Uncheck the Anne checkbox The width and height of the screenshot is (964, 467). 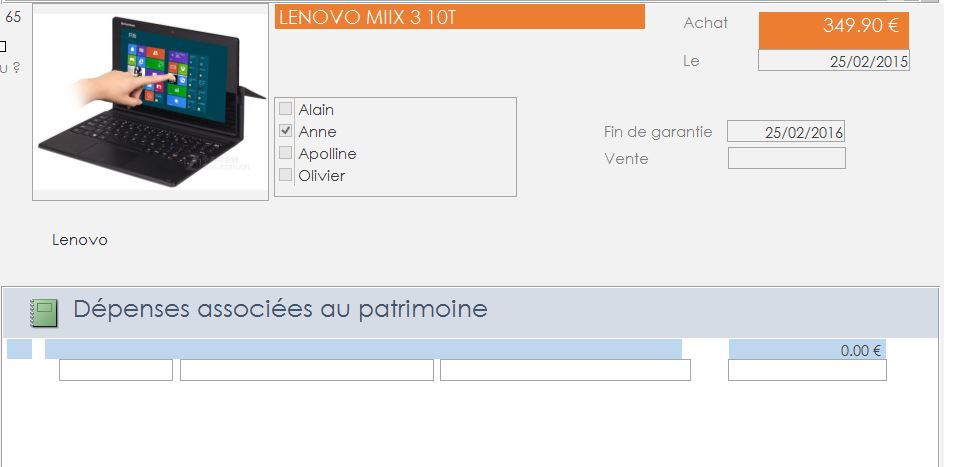point(286,131)
